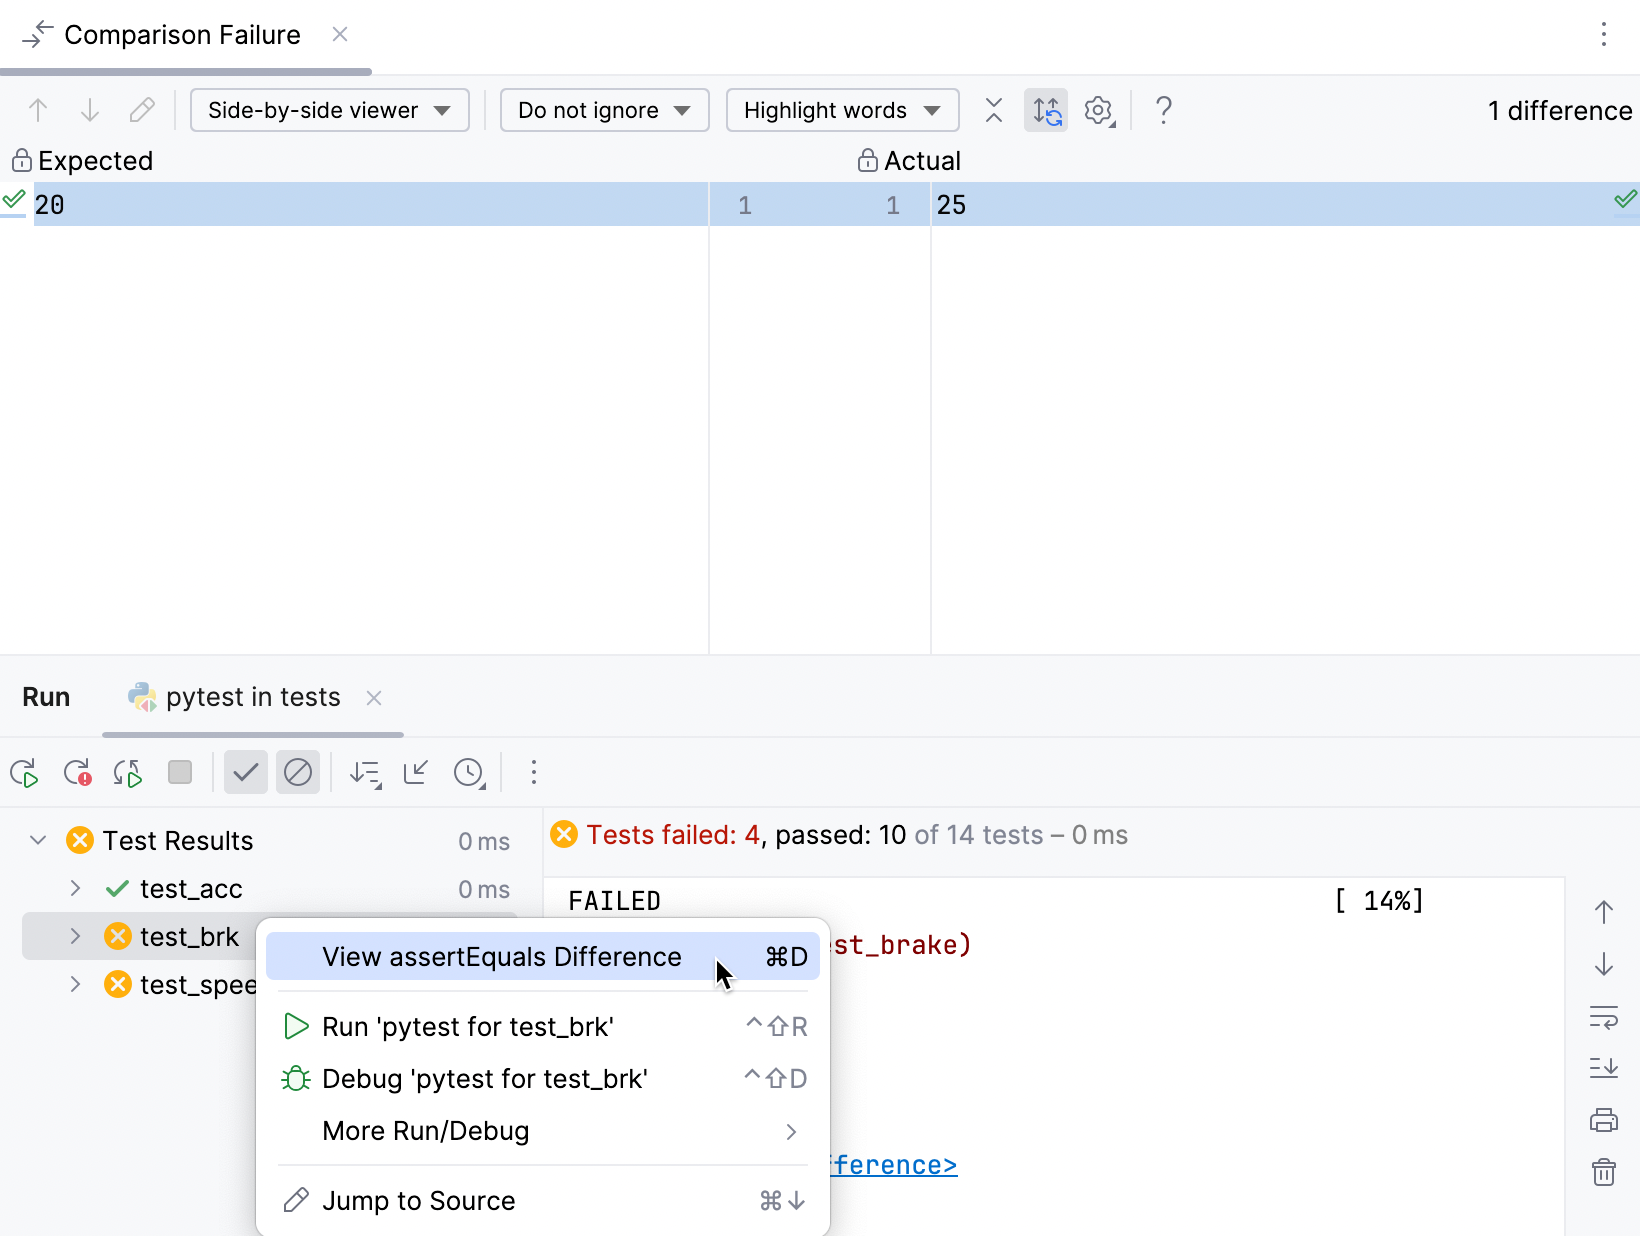Click the diff settings gear icon
This screenshot has height=1236, width=1640.
click(1099, 110)
